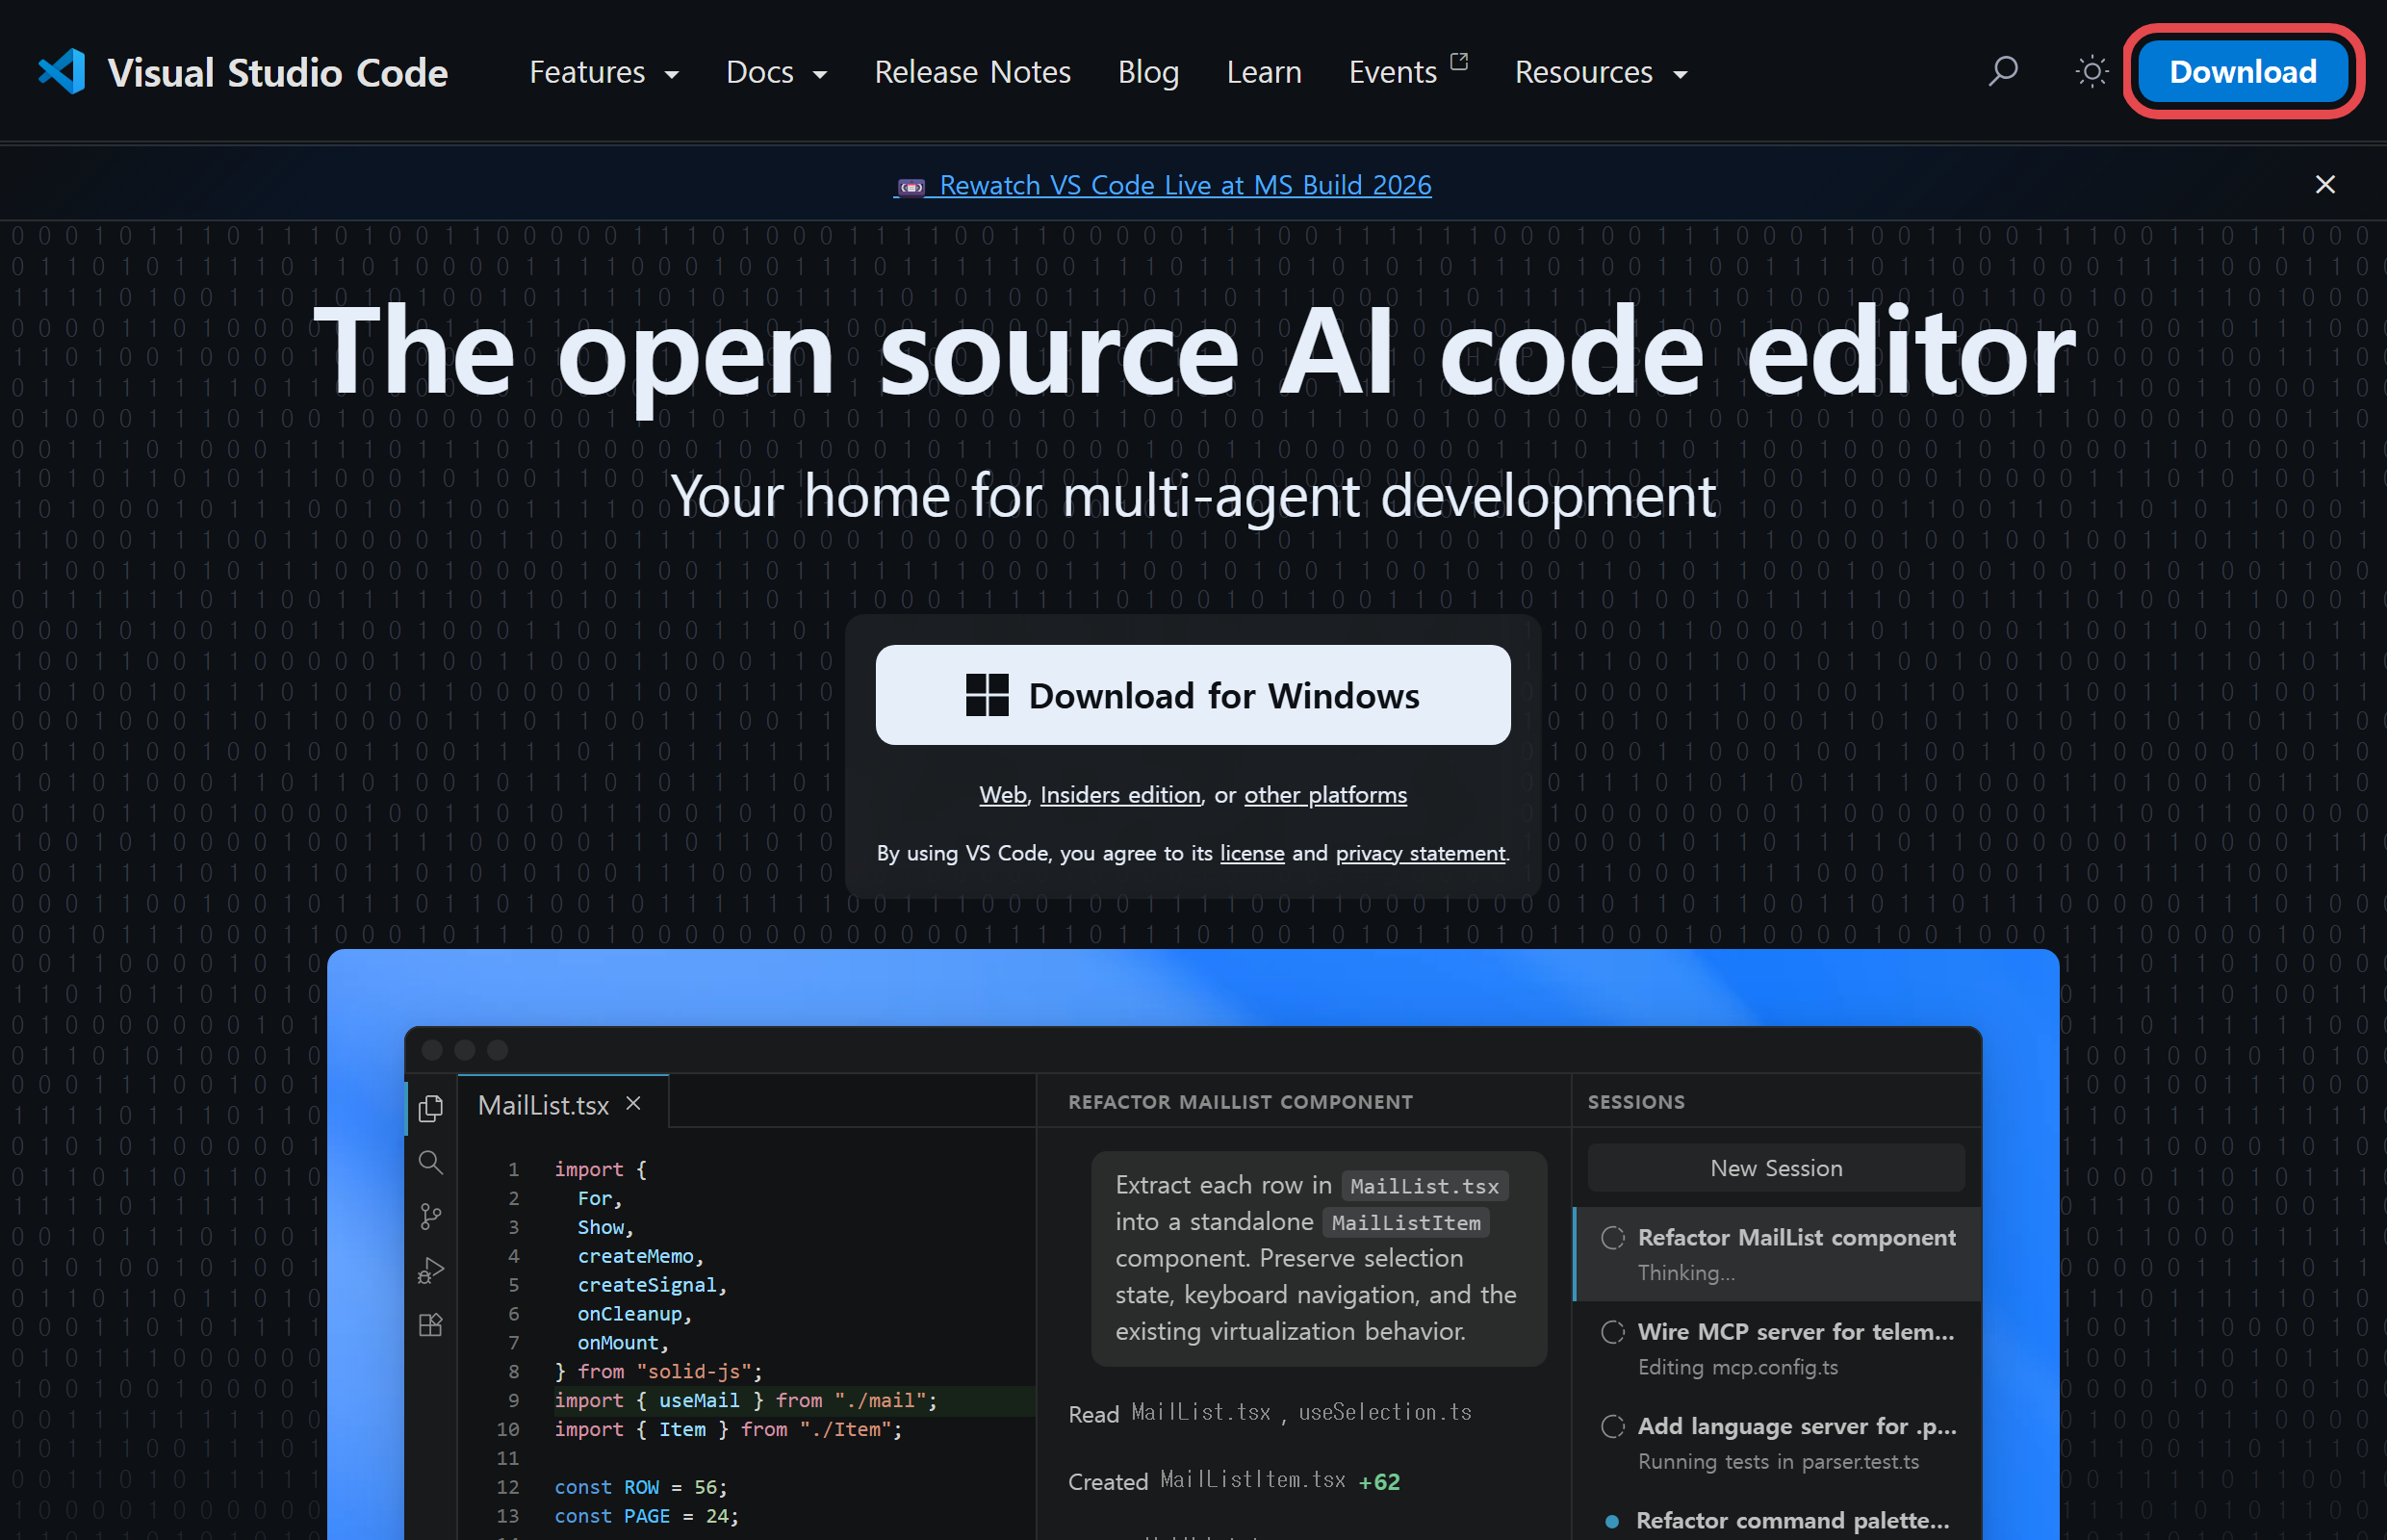Image resolution: width=2387 pixels, height=1540 pixels.
Task: Dismiss the MS Build banner with X
Action: pos(2325,185)
